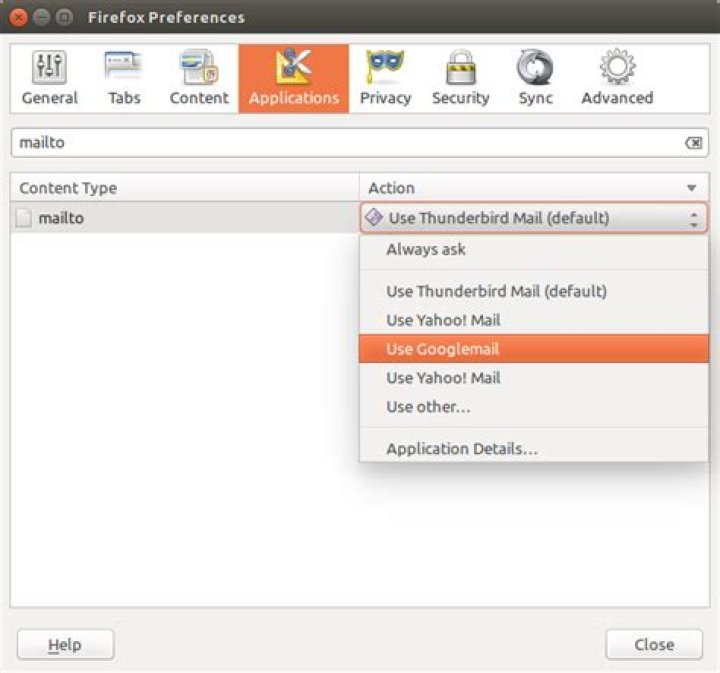Choose Use Thunderbird Mail (default) menu entry
This screenshot has width=720, height=673.
pyautogui.click(x=534, y=291)
